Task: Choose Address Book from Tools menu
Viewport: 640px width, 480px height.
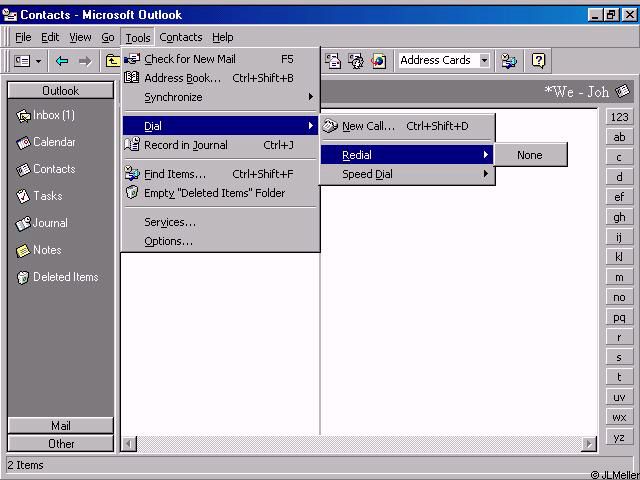Action: coord(220,78)
